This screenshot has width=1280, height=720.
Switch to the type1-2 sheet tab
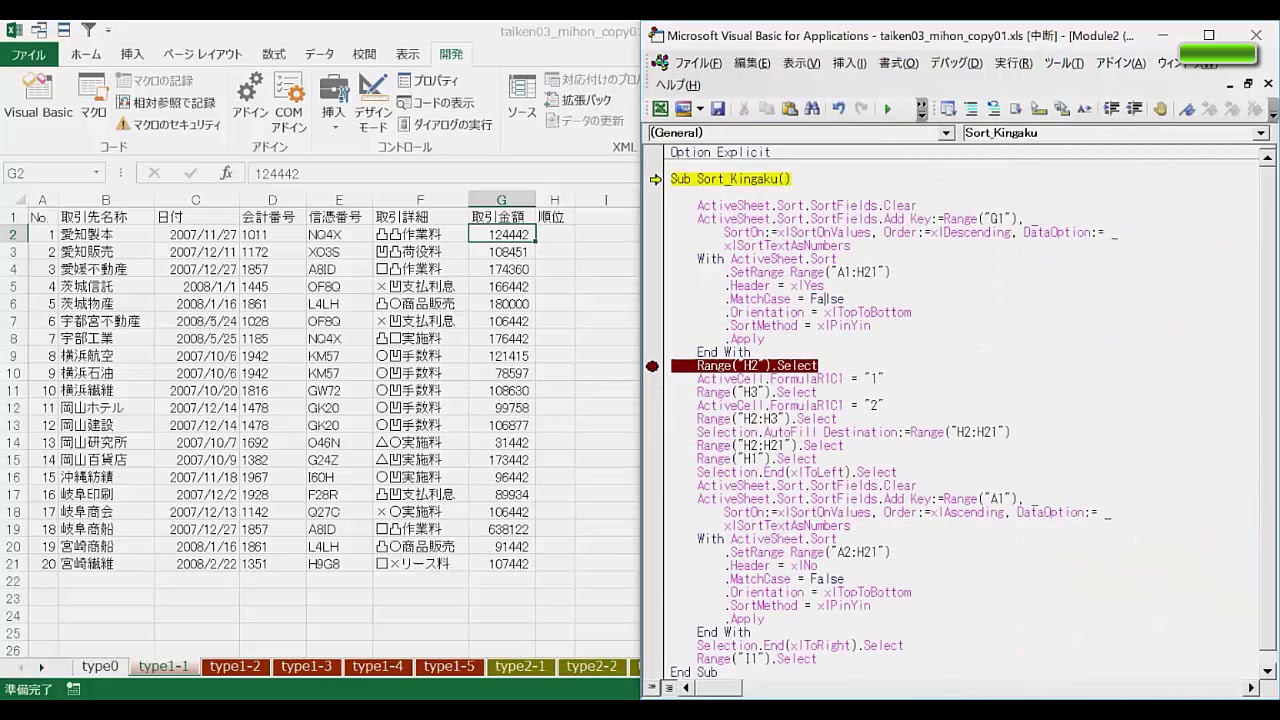pos(235,666)
